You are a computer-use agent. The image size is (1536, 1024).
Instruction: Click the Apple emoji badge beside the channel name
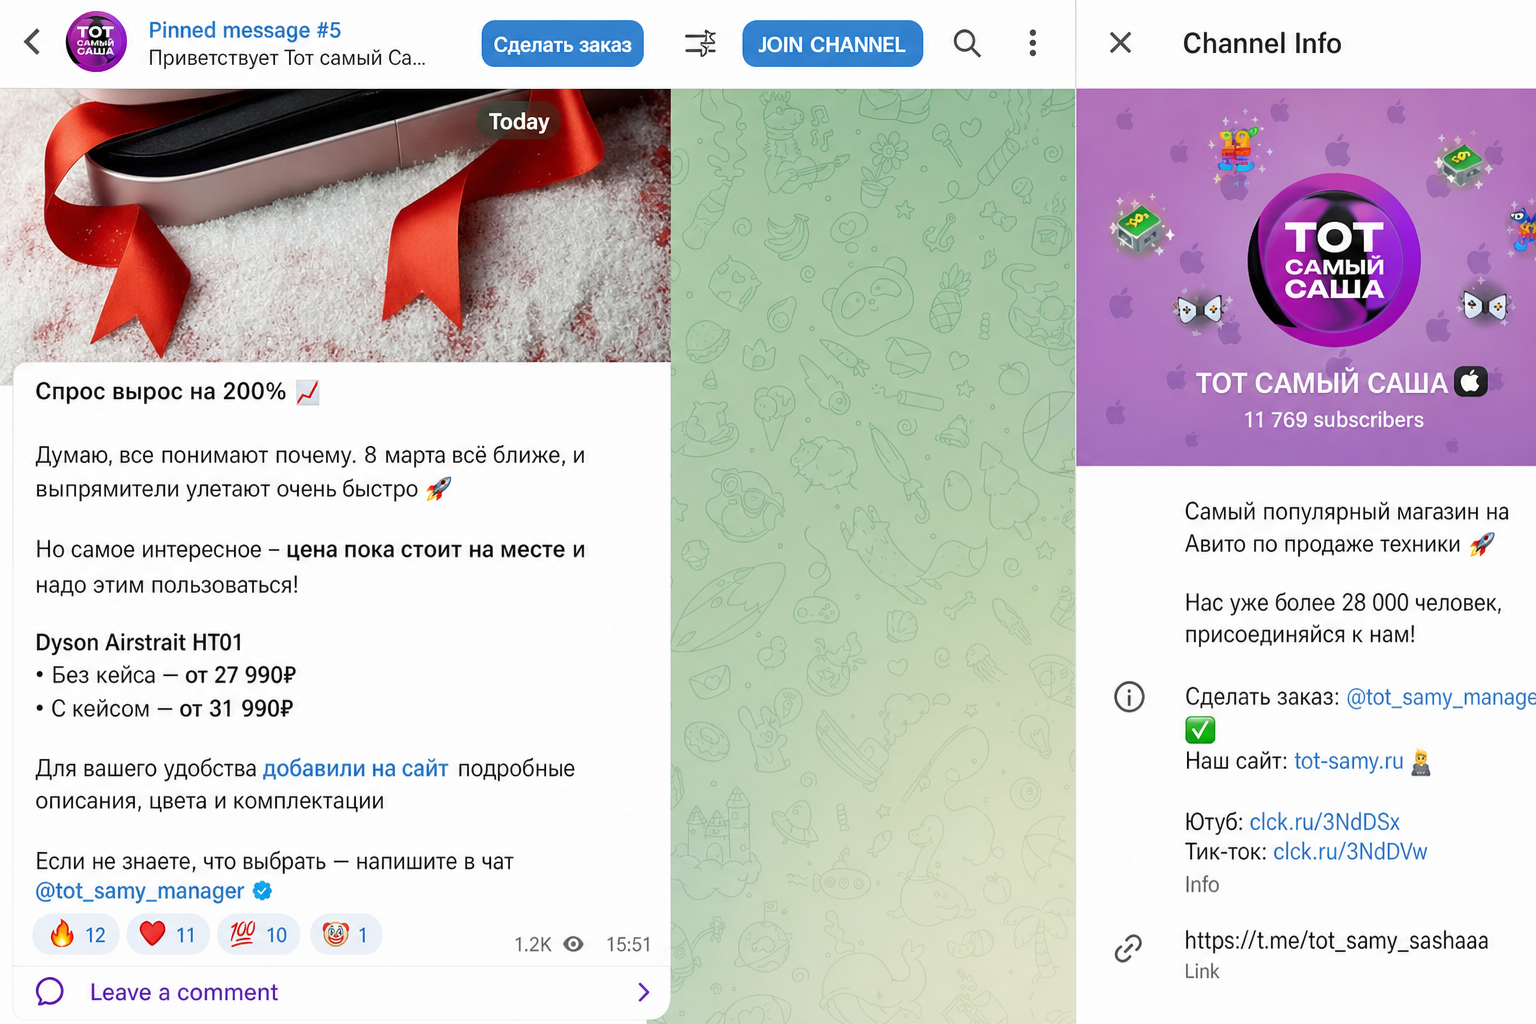pos(1471,381)
